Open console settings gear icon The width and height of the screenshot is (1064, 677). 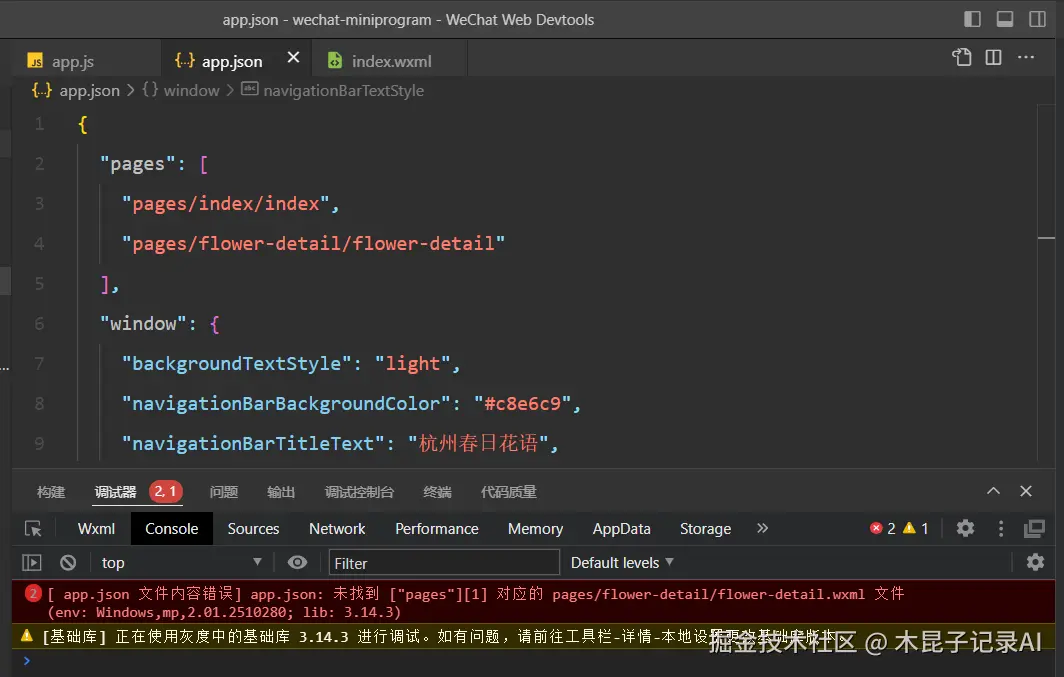click(x=1035, y=562)
